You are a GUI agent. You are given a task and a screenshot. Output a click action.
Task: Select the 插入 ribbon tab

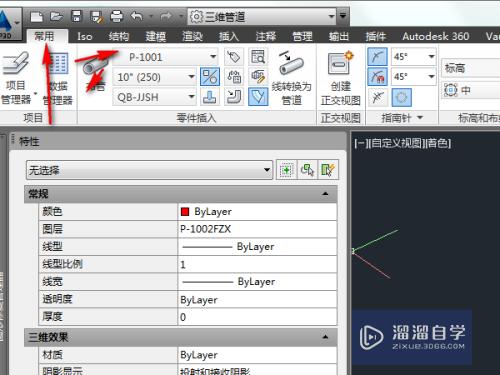pyautogui.click(x=229, y=36)
